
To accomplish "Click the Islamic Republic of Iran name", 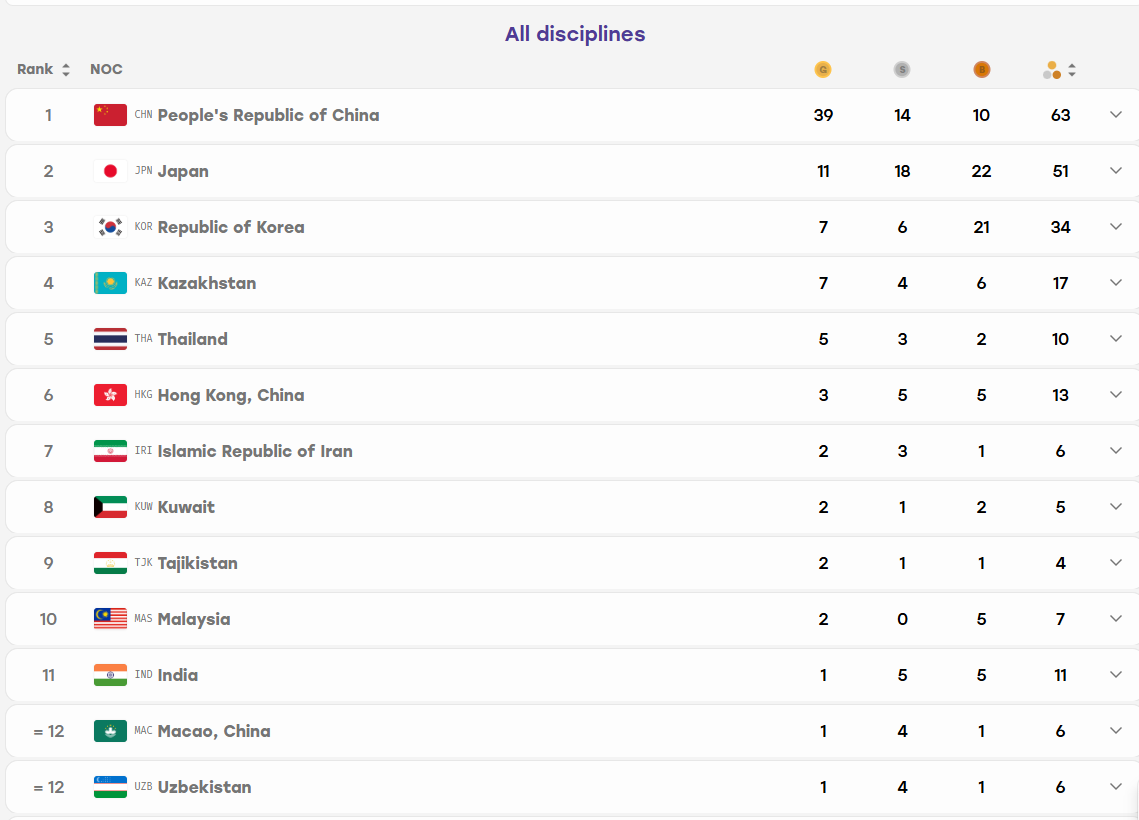I will (255, 451).
